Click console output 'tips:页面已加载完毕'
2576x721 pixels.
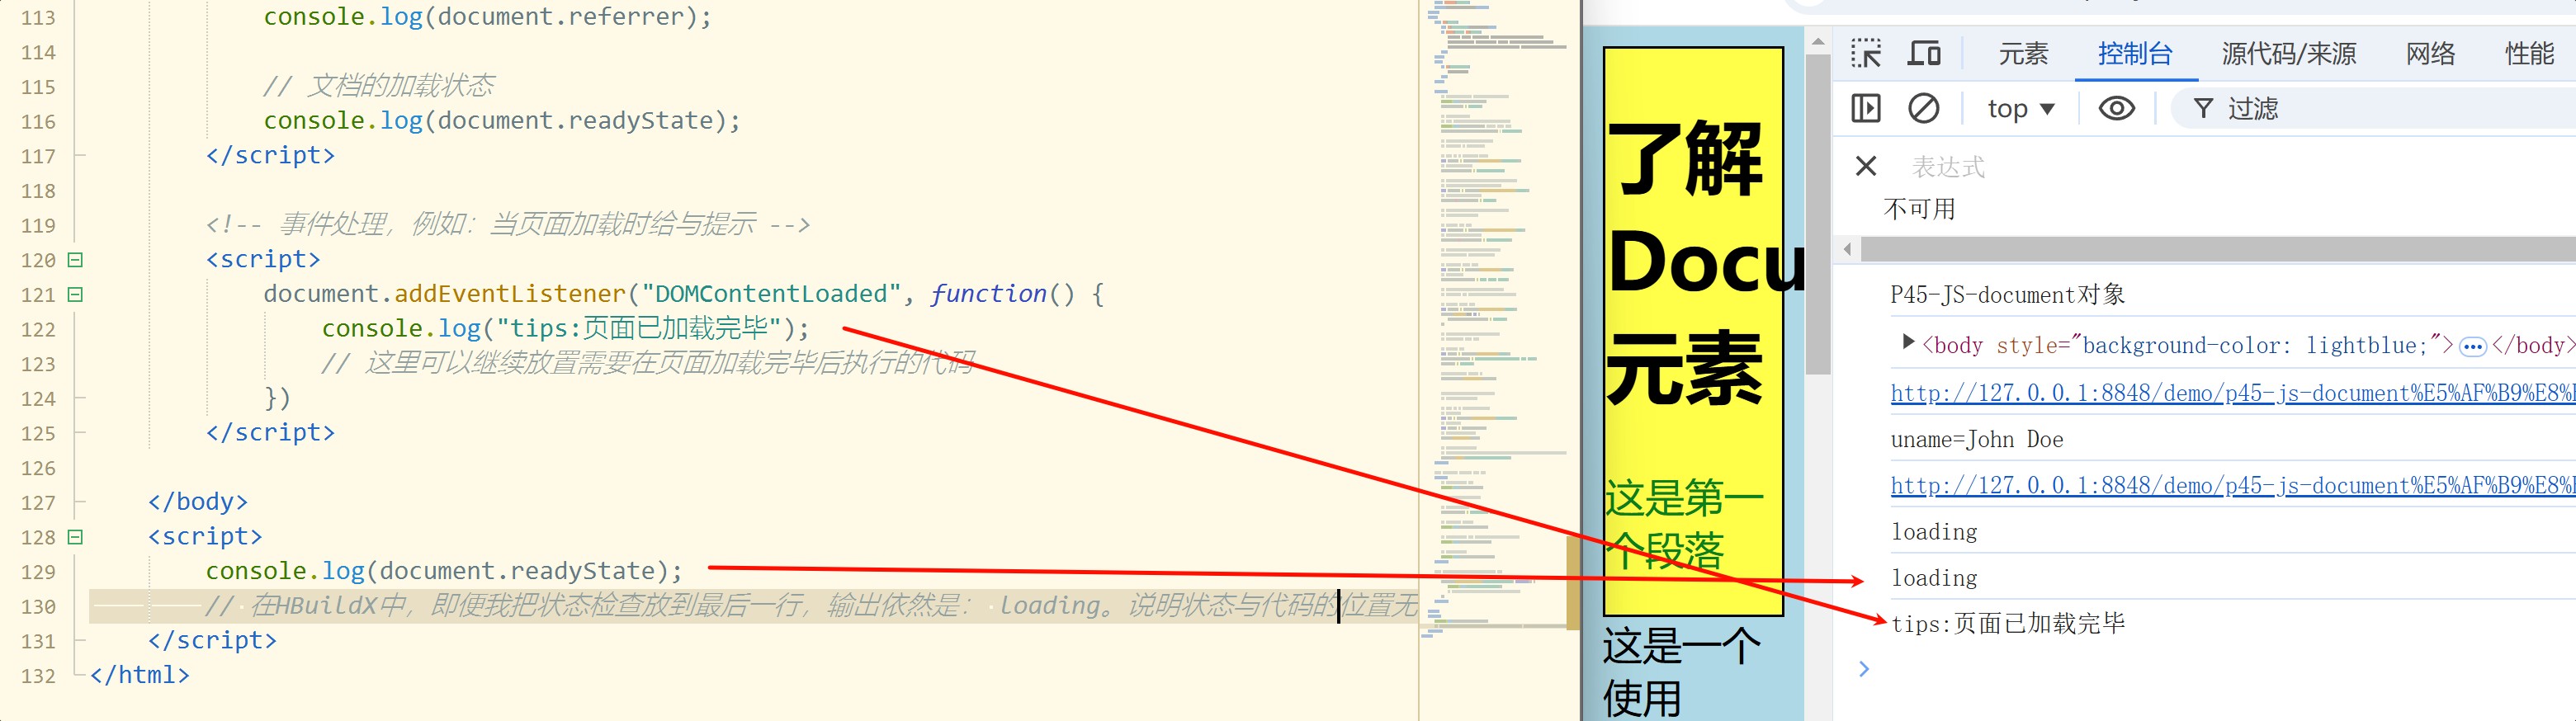click(x=2008, y=623)
